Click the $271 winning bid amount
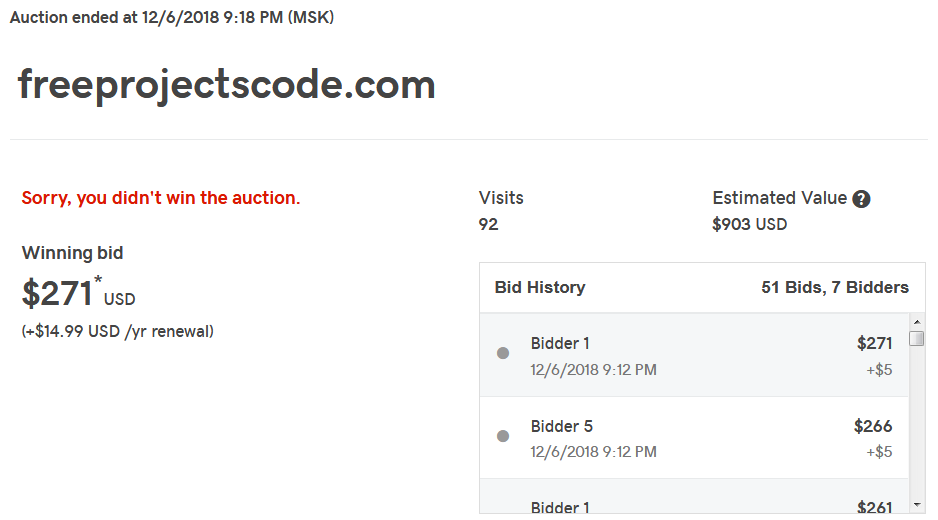 [x=57, y=293]
